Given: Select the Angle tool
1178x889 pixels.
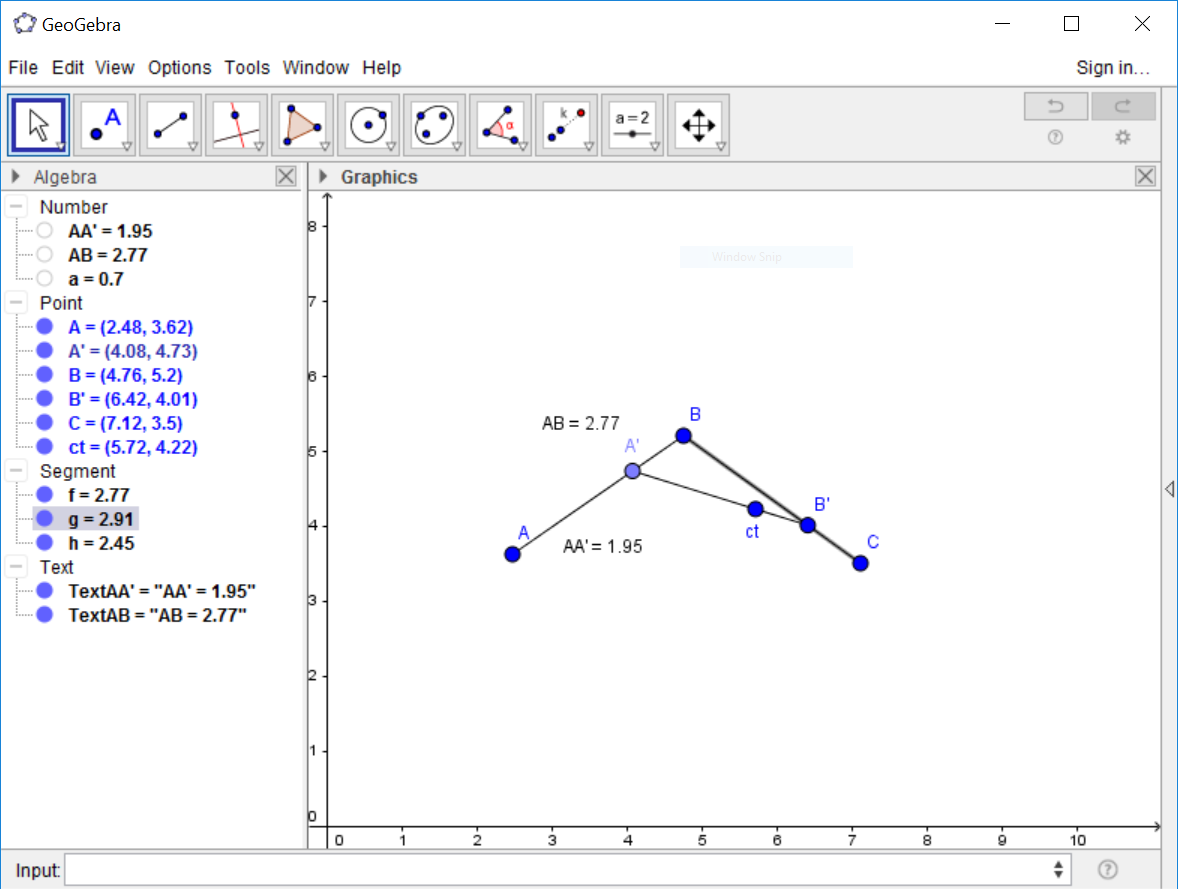Looking at the screenshot, I should (x=500, y=125).
